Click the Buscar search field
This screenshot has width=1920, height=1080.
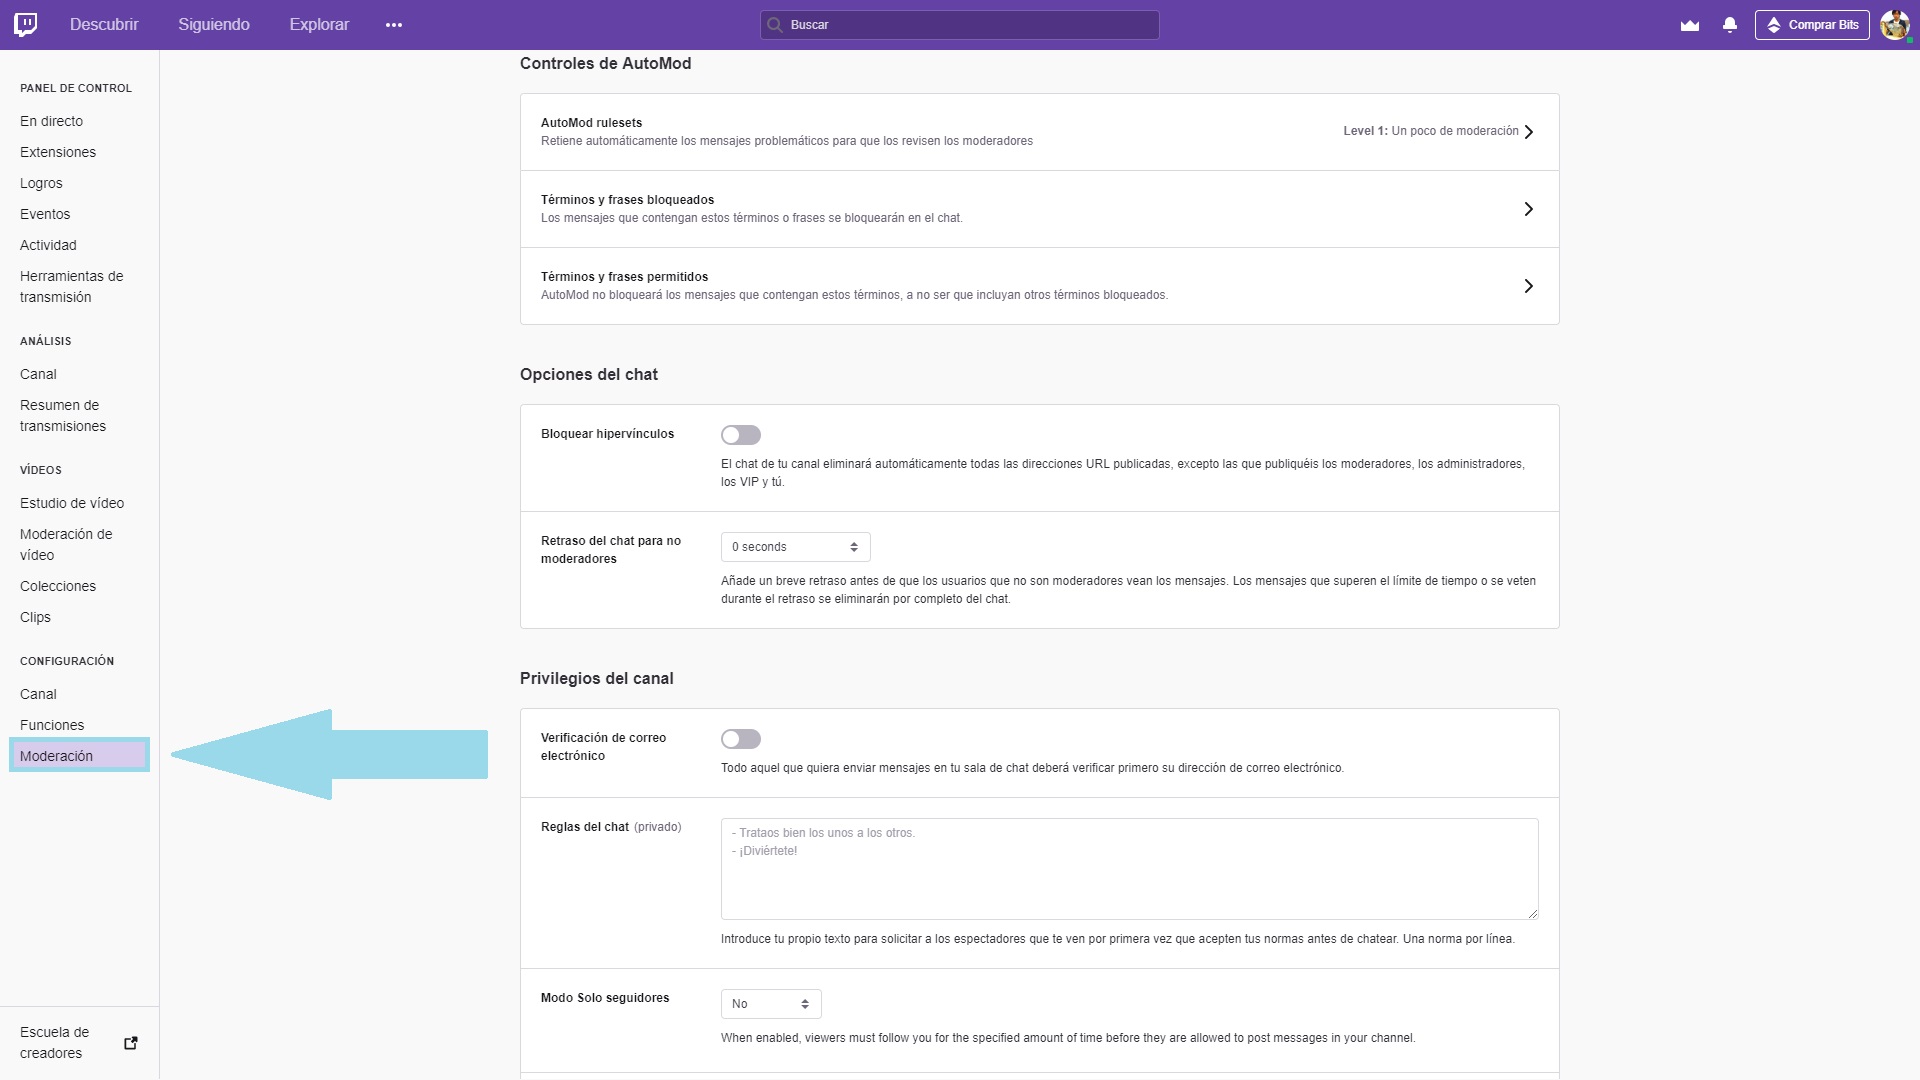tap(960, 25)
